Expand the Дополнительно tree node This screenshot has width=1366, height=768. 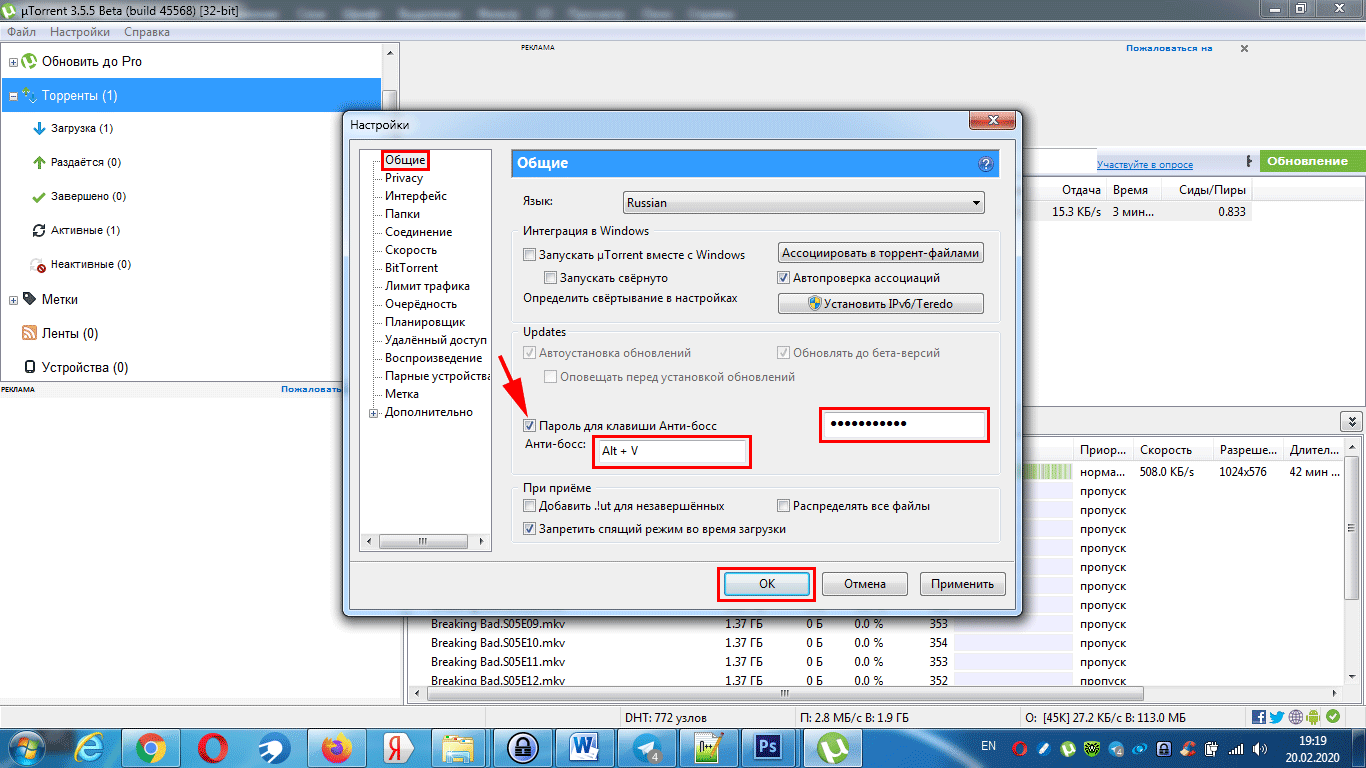coord(375,413)
